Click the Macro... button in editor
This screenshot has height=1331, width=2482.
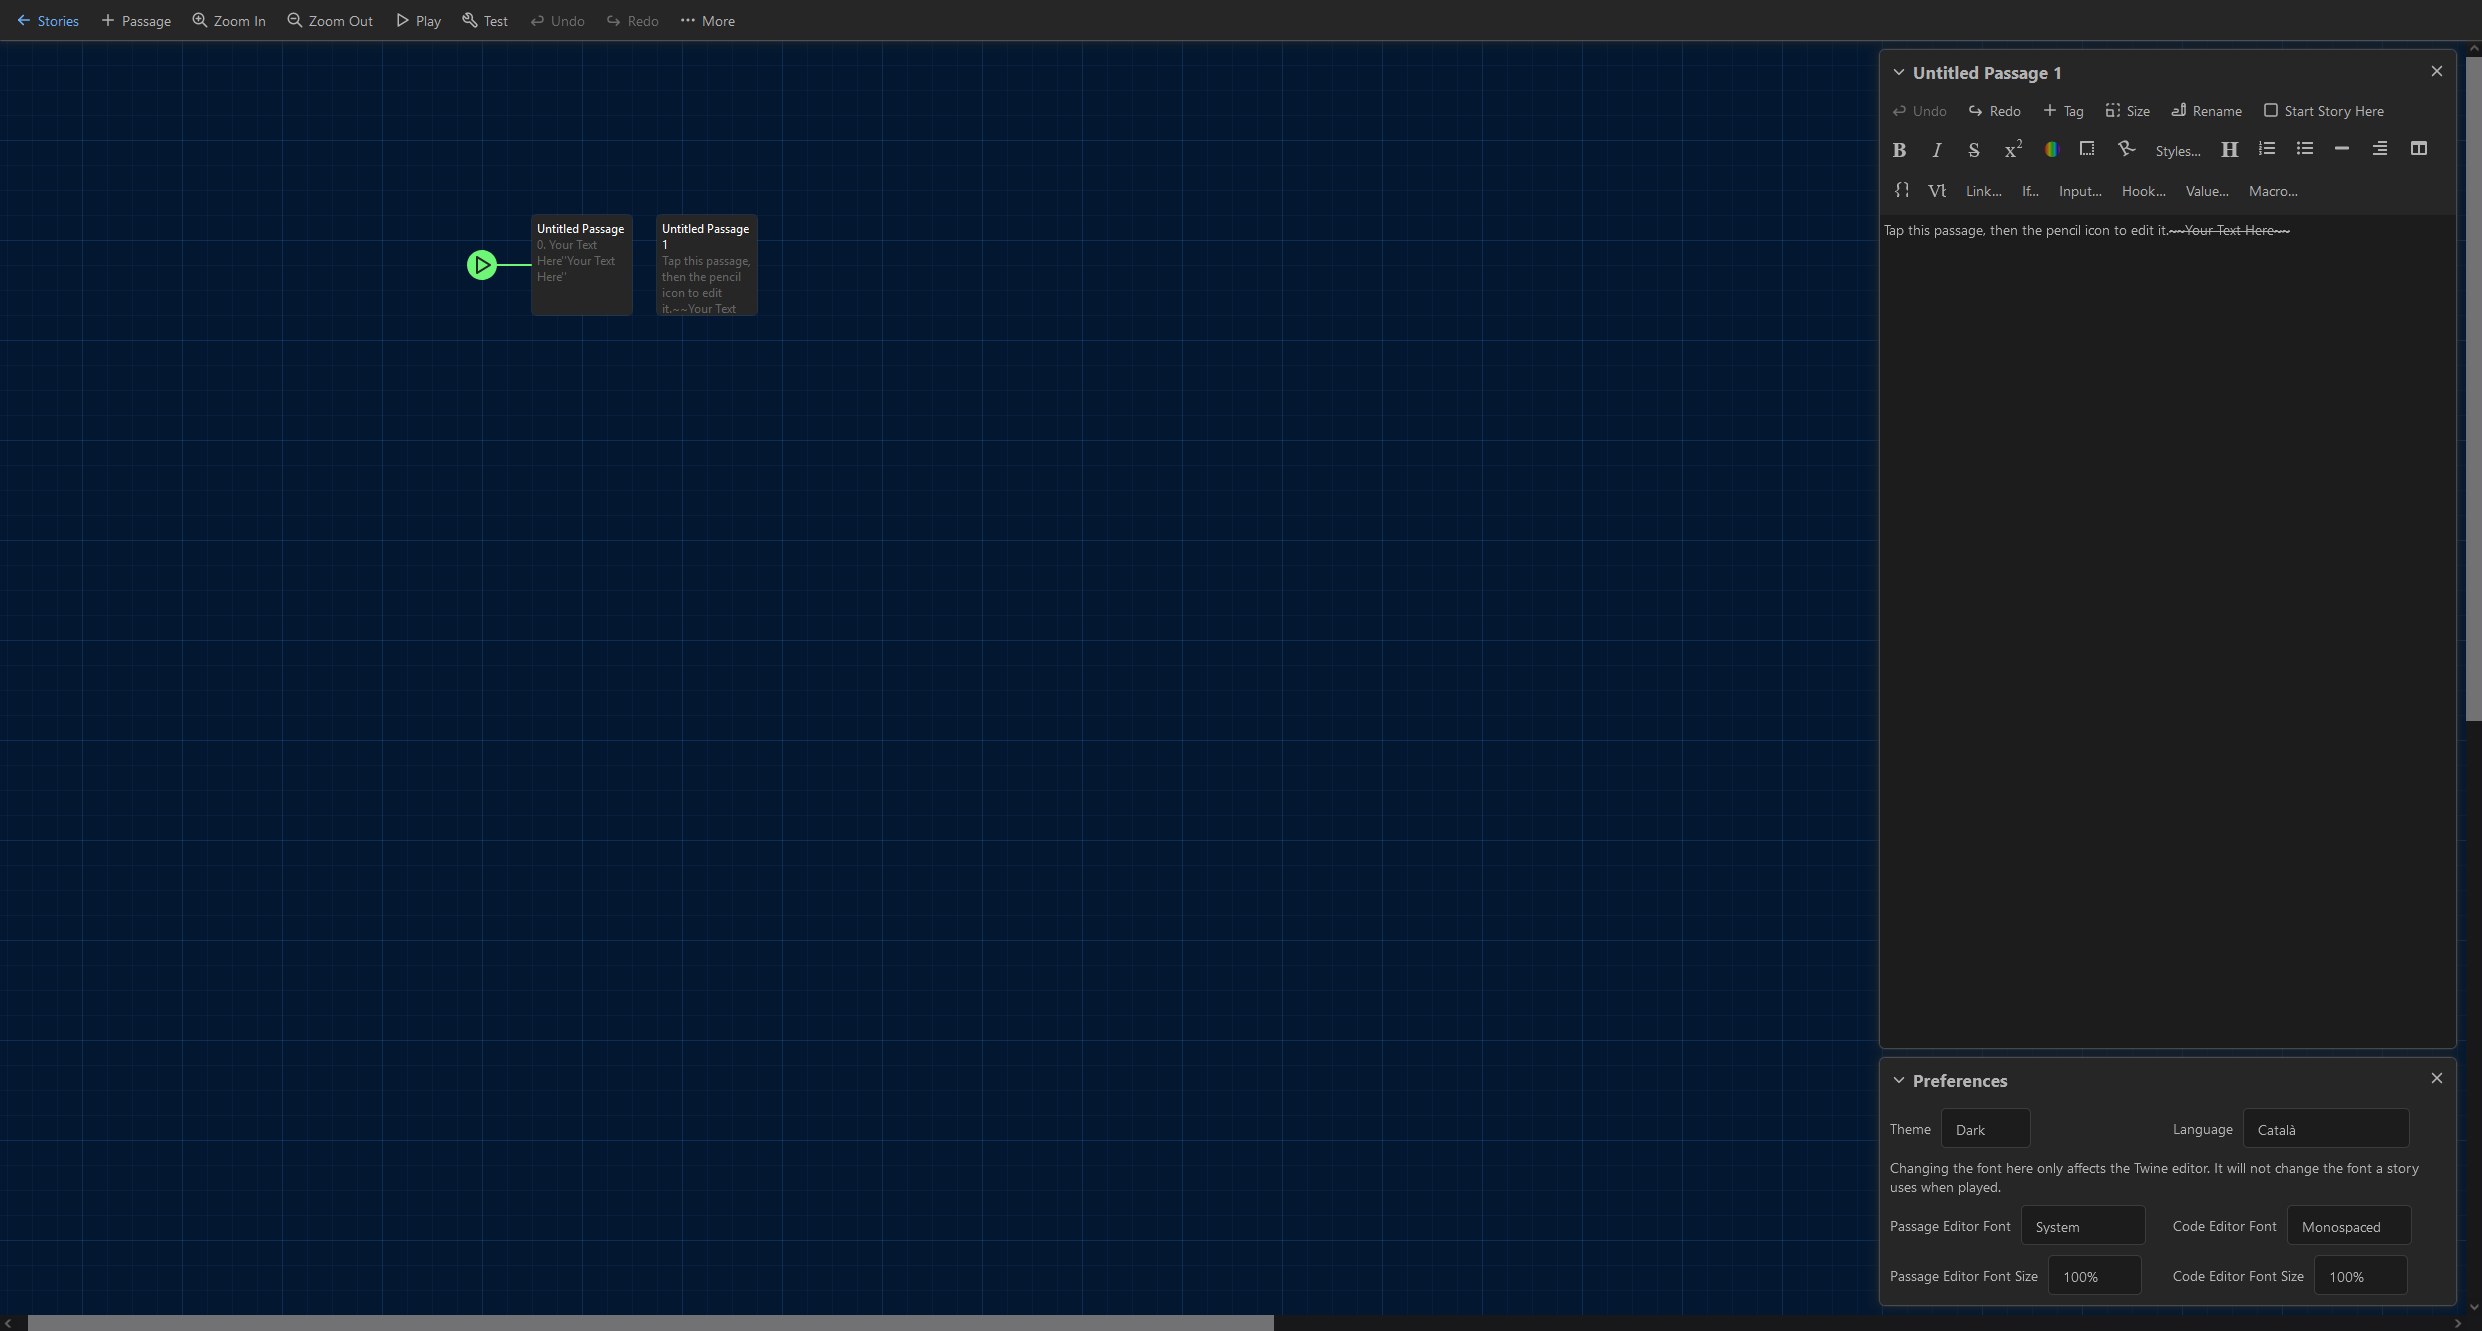2273,191
